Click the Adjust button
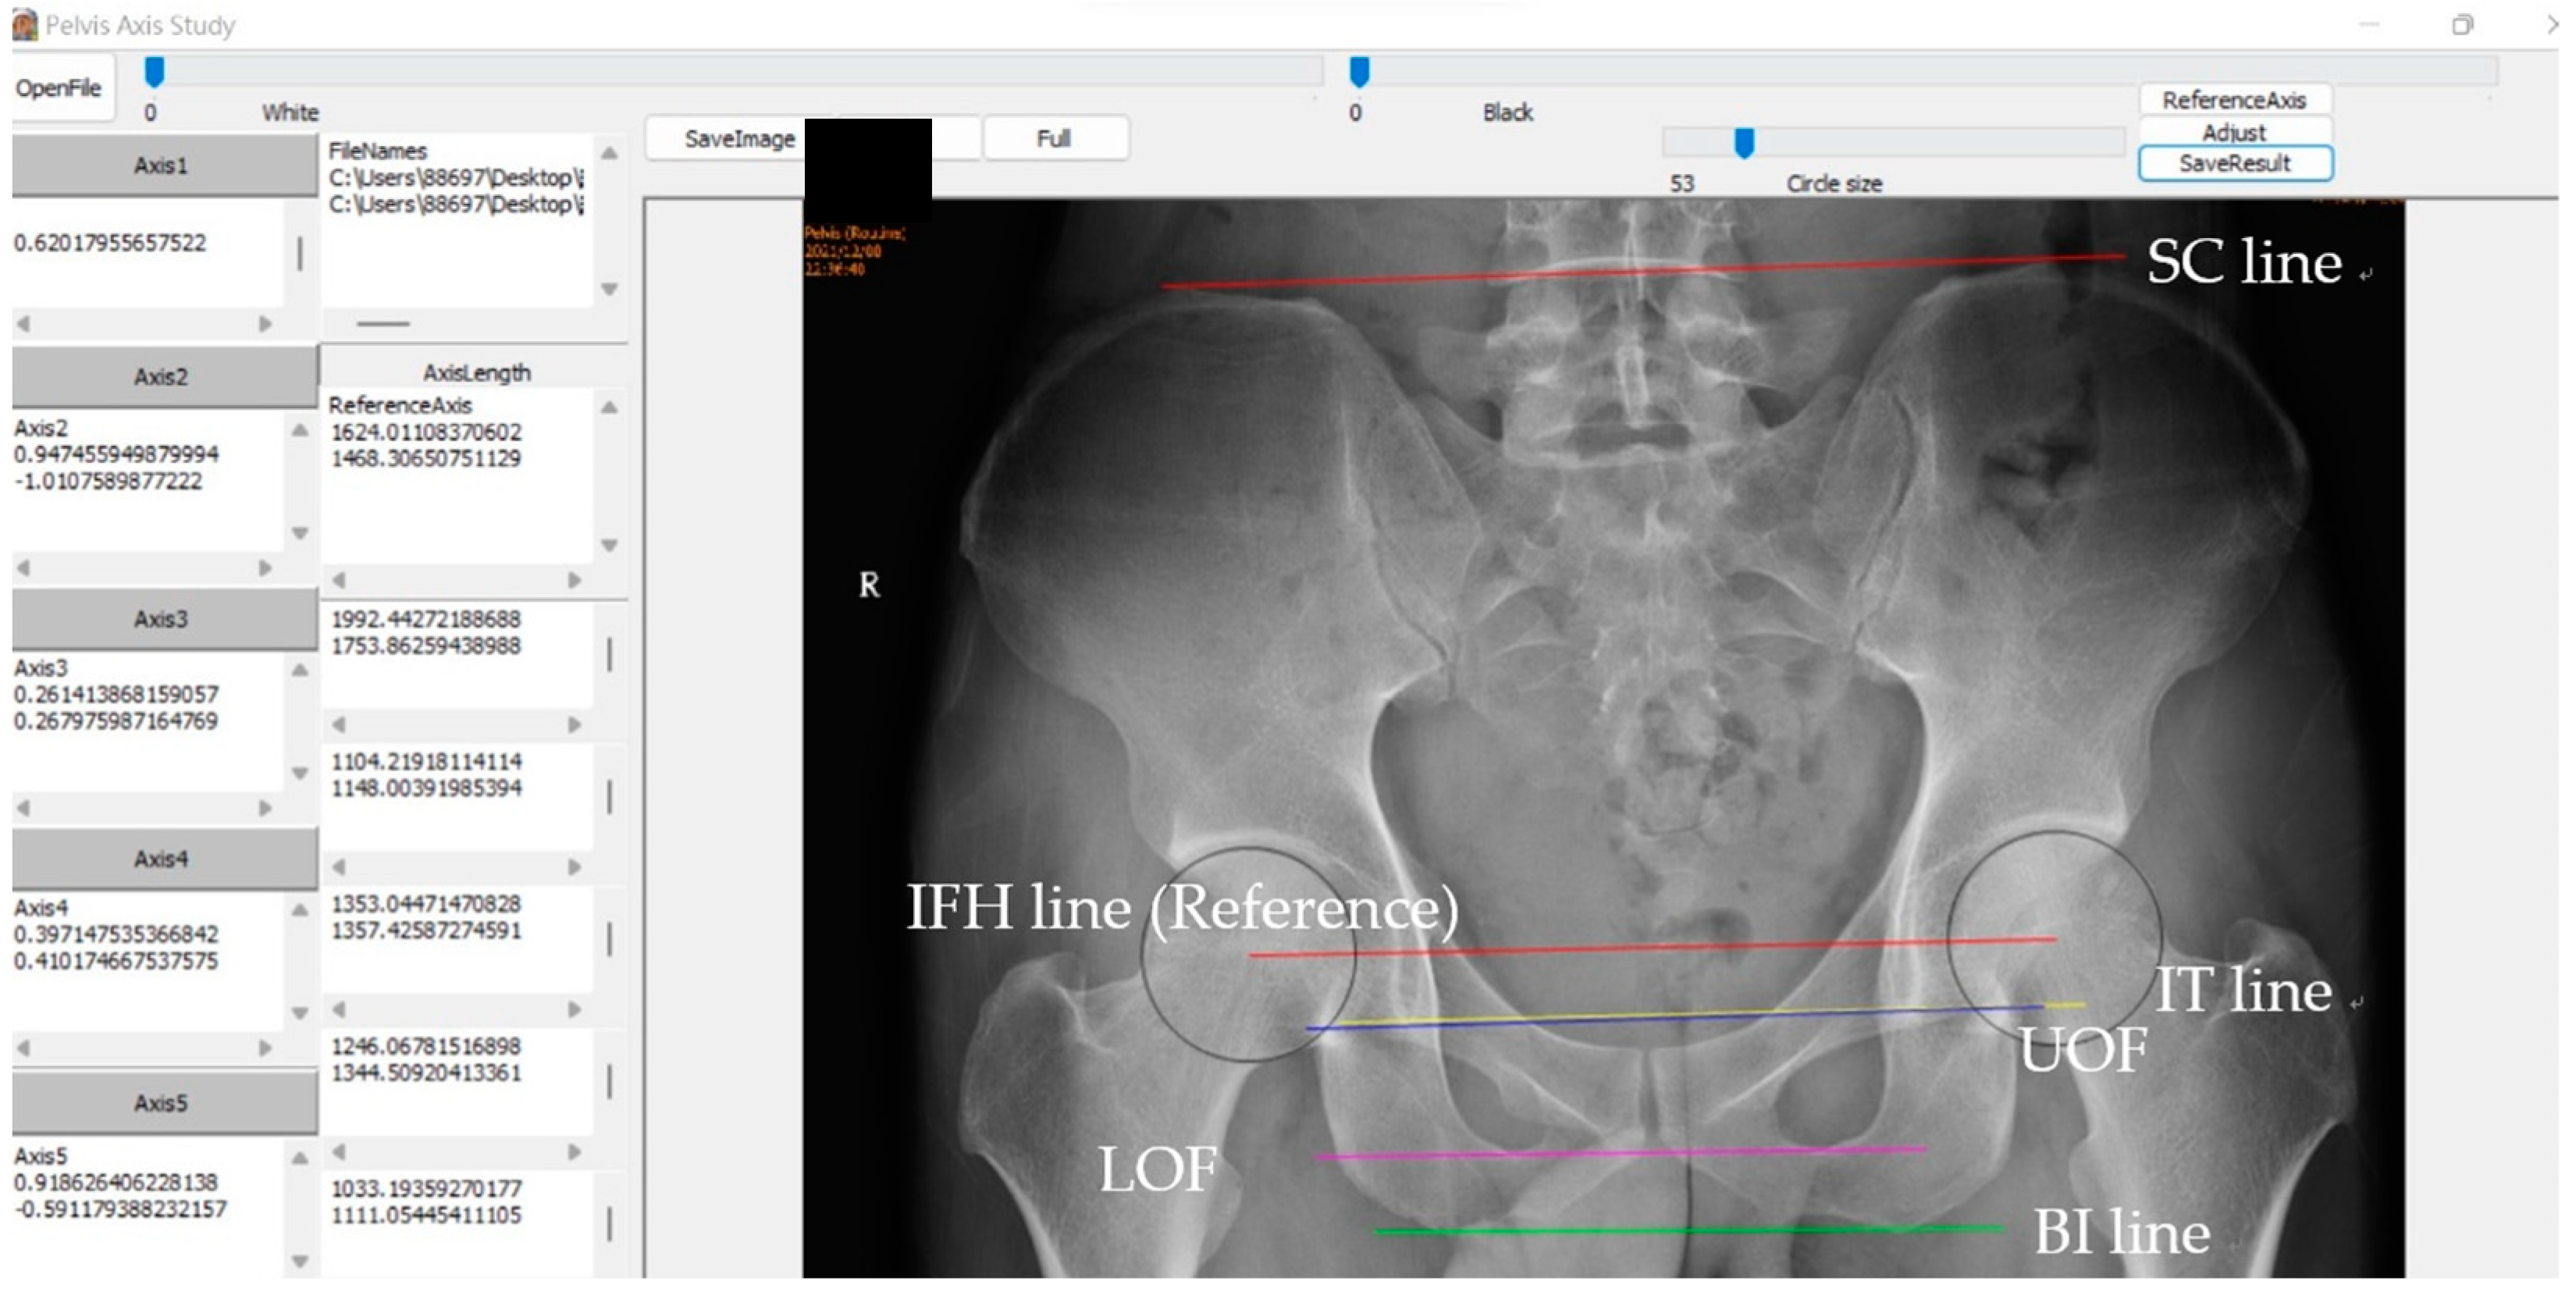Viewport: 2576px width, 1295px height. 2234,132
